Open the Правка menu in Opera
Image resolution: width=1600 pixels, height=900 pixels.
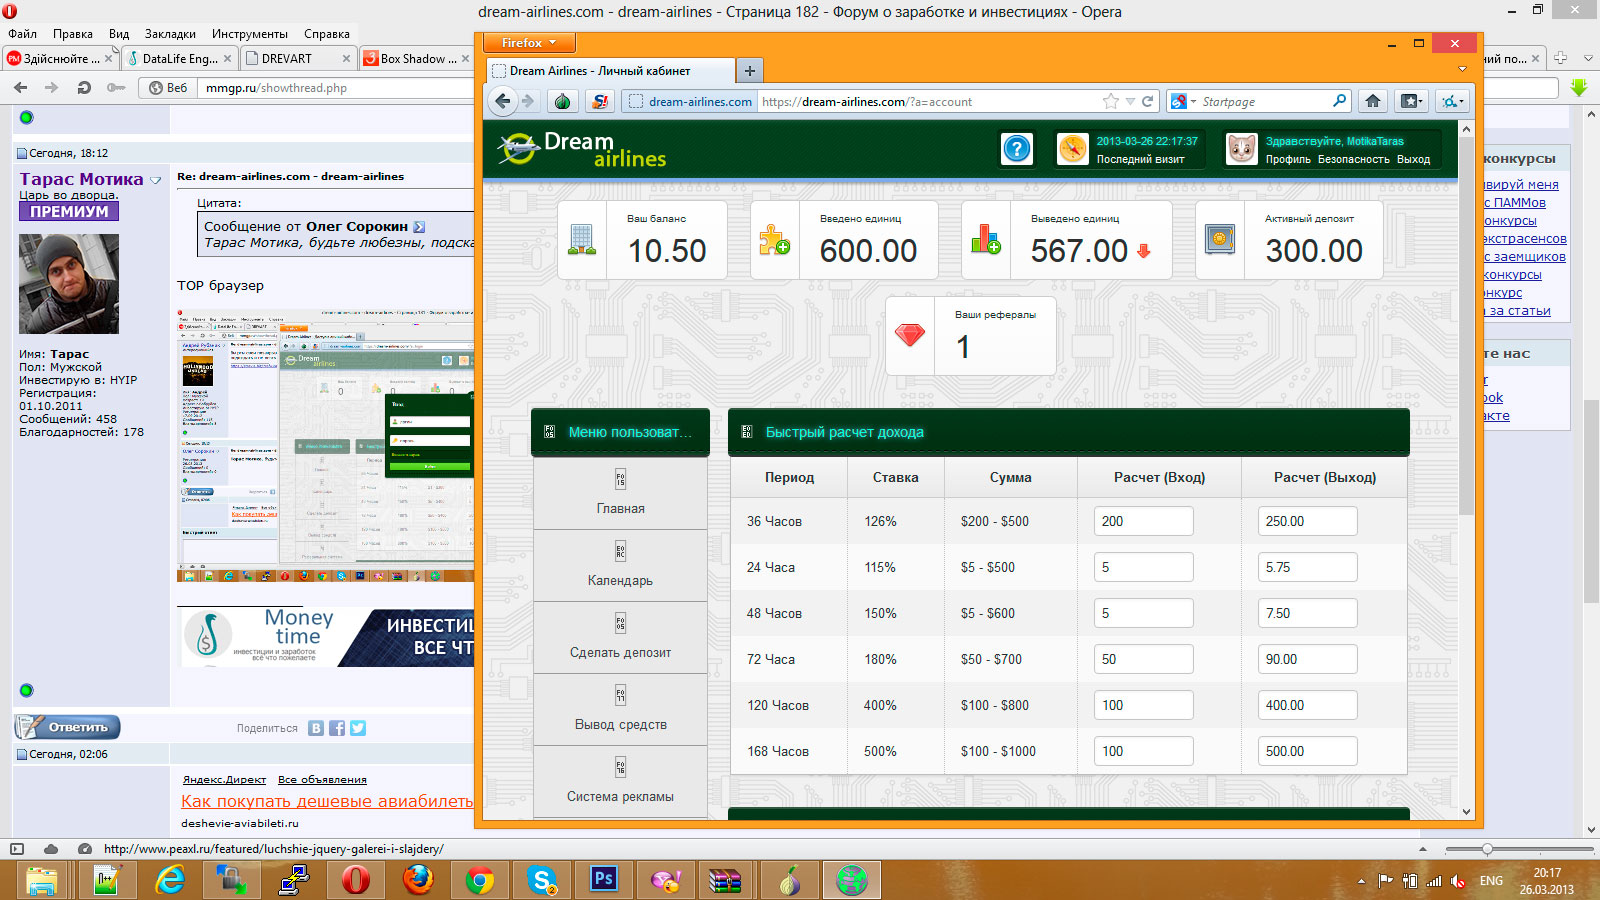click(73, 34)
